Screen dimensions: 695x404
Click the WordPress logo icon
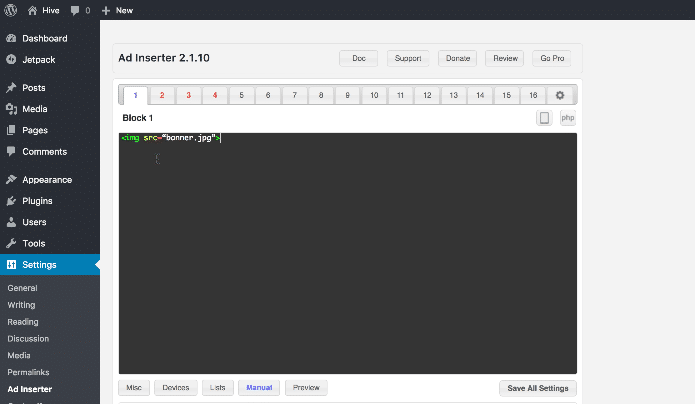click(x=11, y=10)
